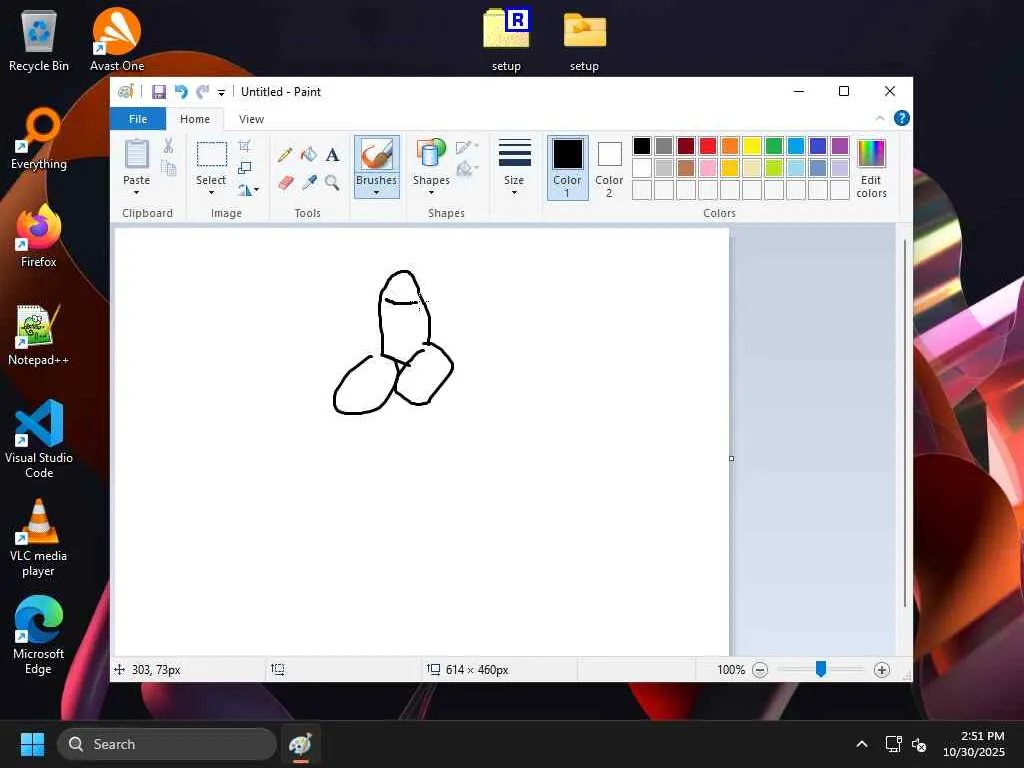Click the Size line thickness icon
Screen dimensions: 1024x768
[515, 153]
